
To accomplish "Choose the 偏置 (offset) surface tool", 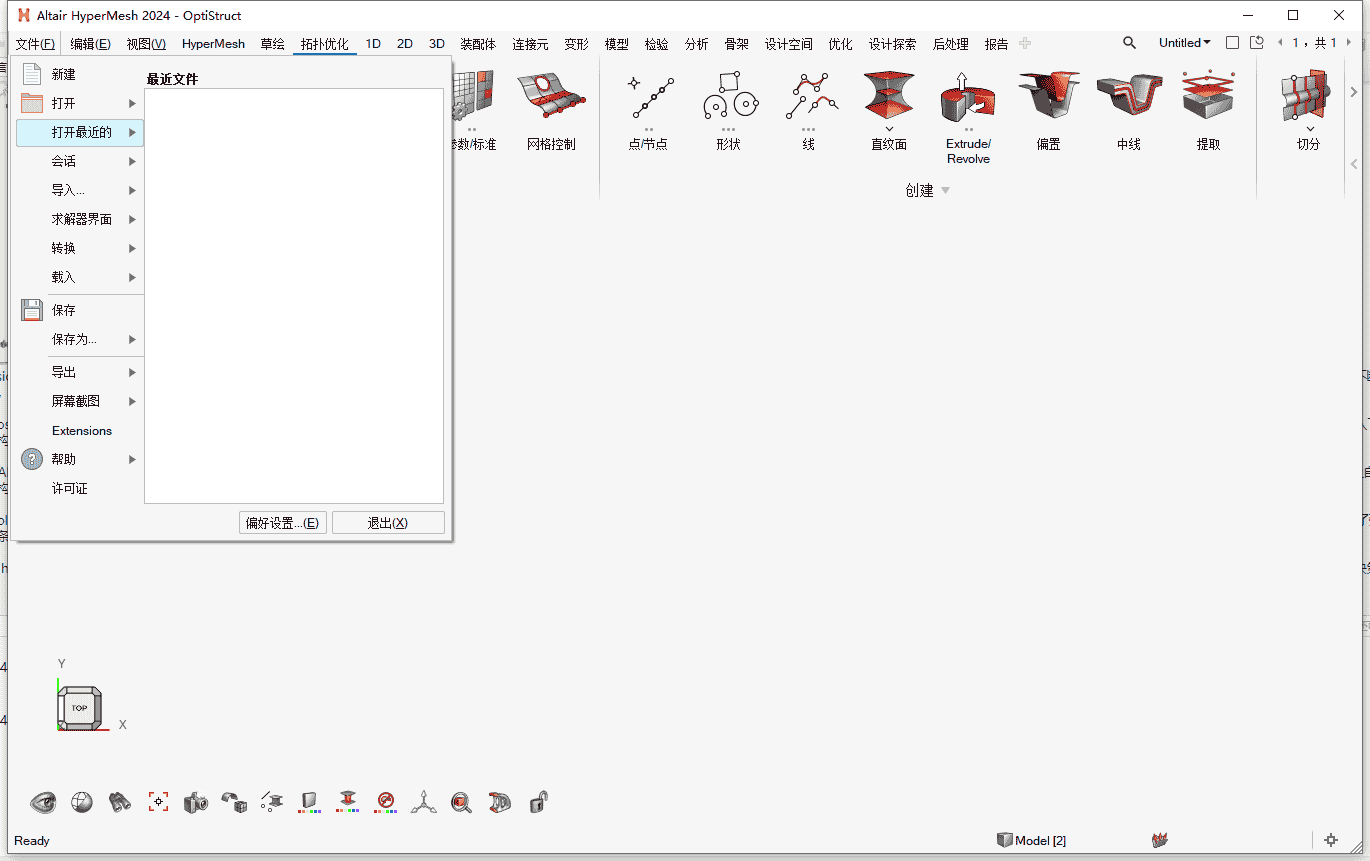I will click(1048, 98).
